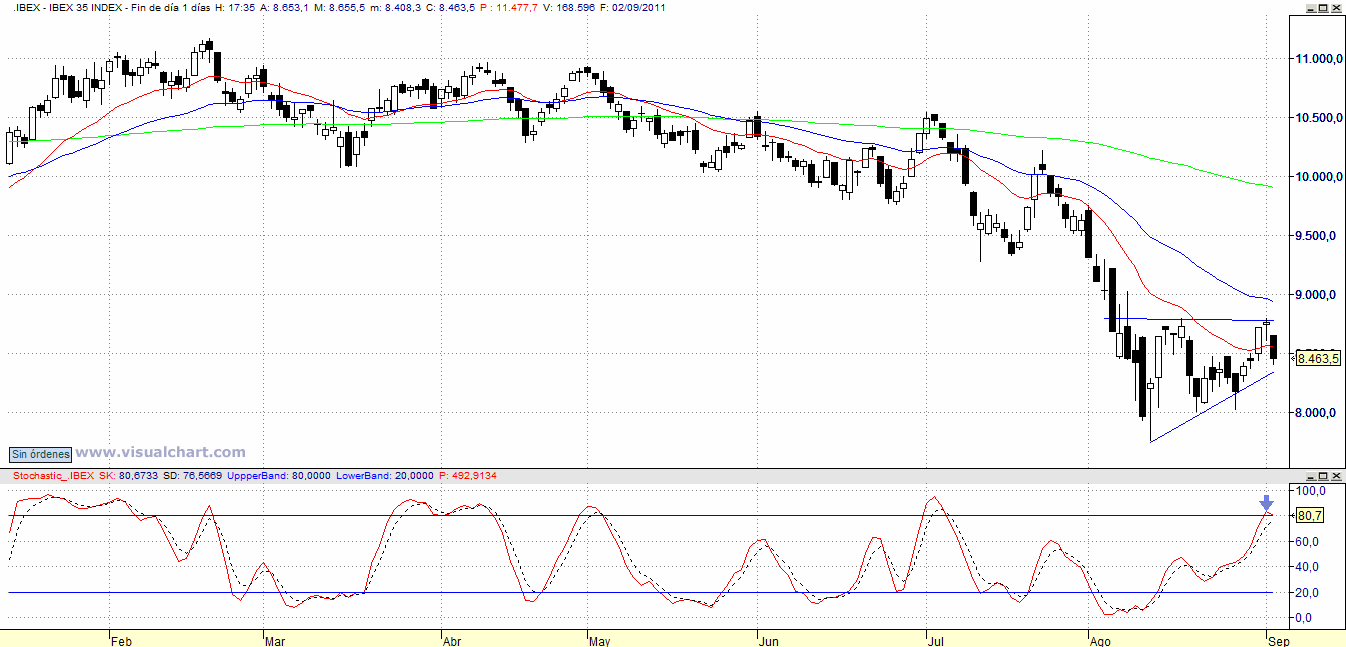
Task: Click the 'UppperBand: 80,0000' label
Action: 280,474
